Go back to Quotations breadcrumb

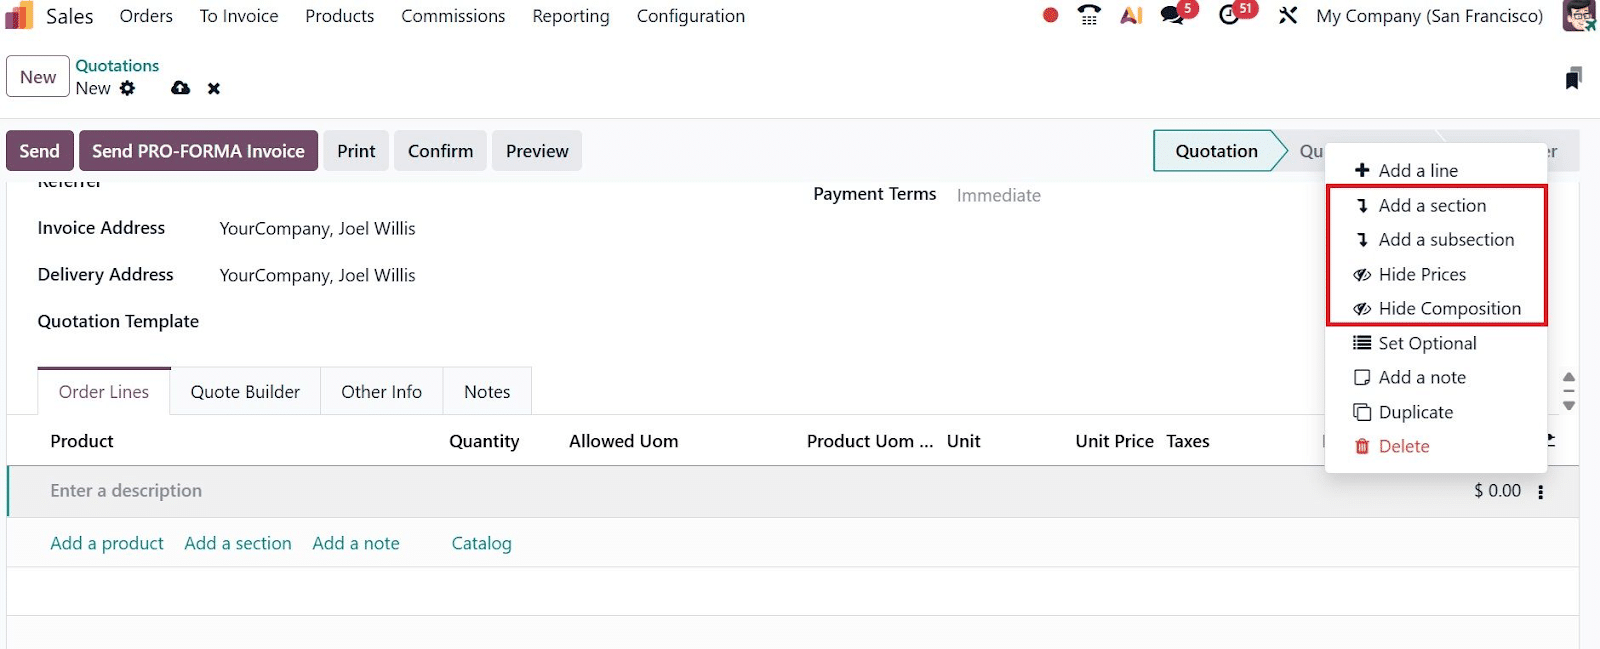pyautogui.click(x=117, y=66)
